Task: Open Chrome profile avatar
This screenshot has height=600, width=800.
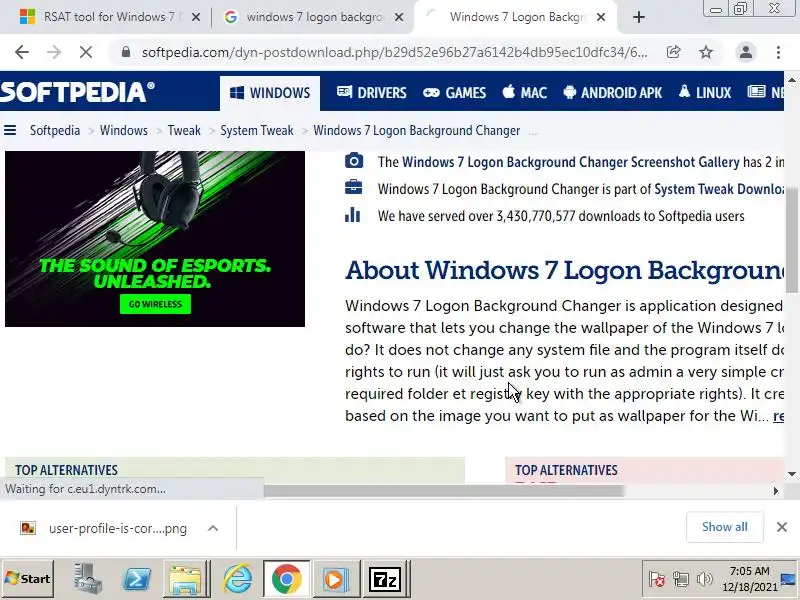Action: [x=745, y=52]
